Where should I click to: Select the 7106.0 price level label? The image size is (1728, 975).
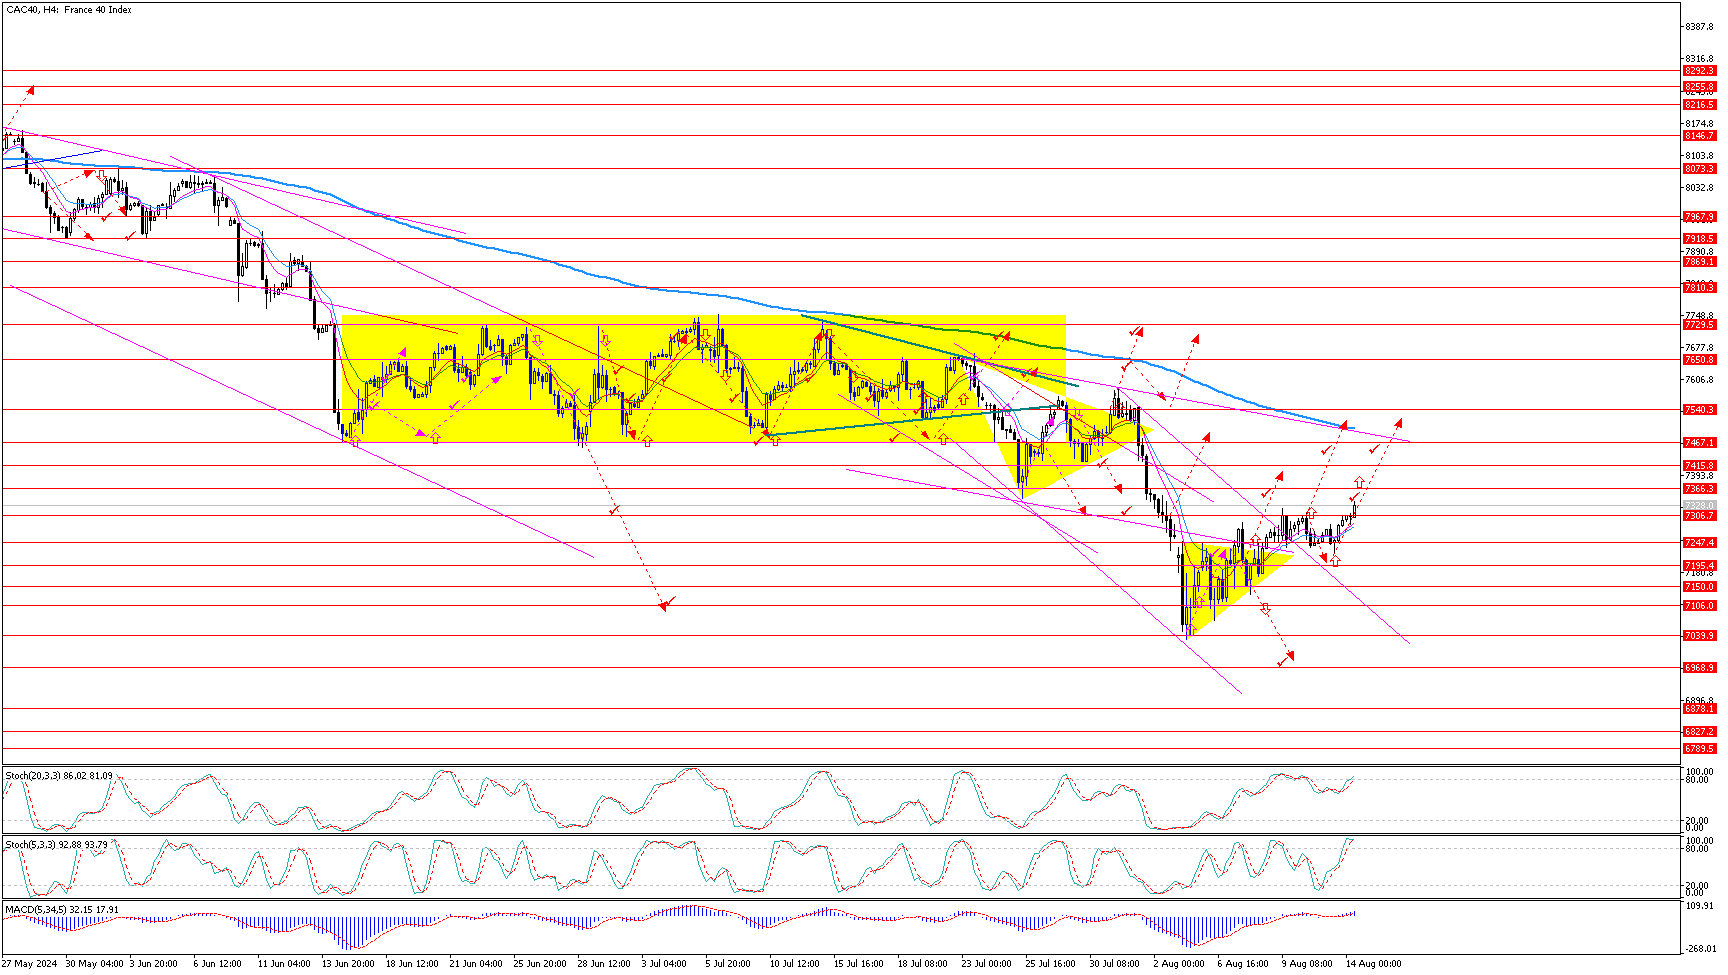tap(1699, 605)
